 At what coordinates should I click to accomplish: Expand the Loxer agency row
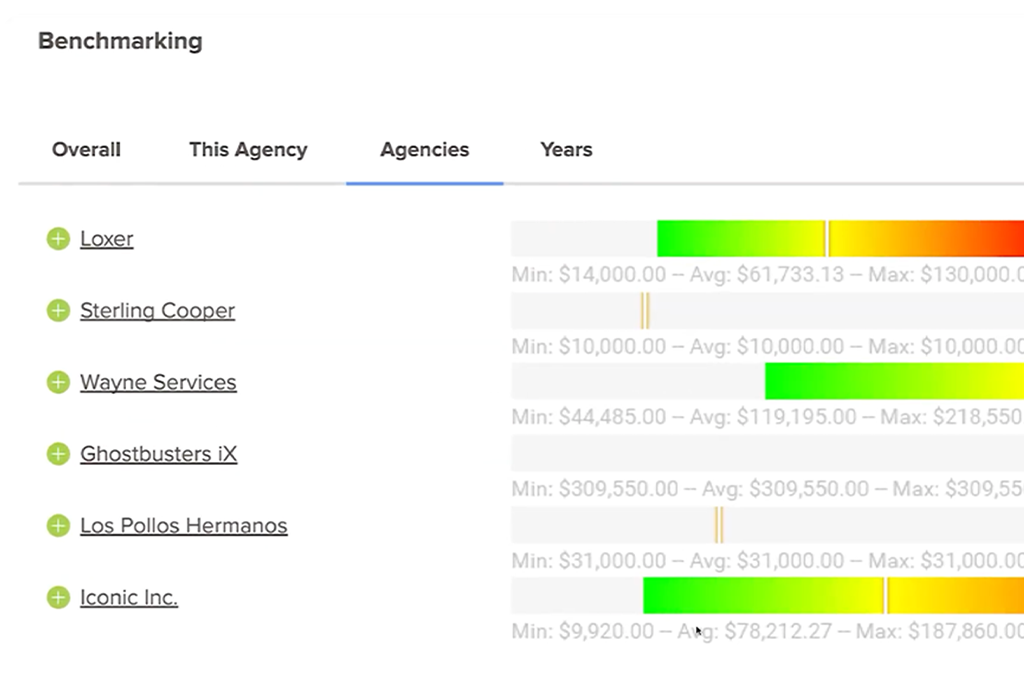(58, 239)
